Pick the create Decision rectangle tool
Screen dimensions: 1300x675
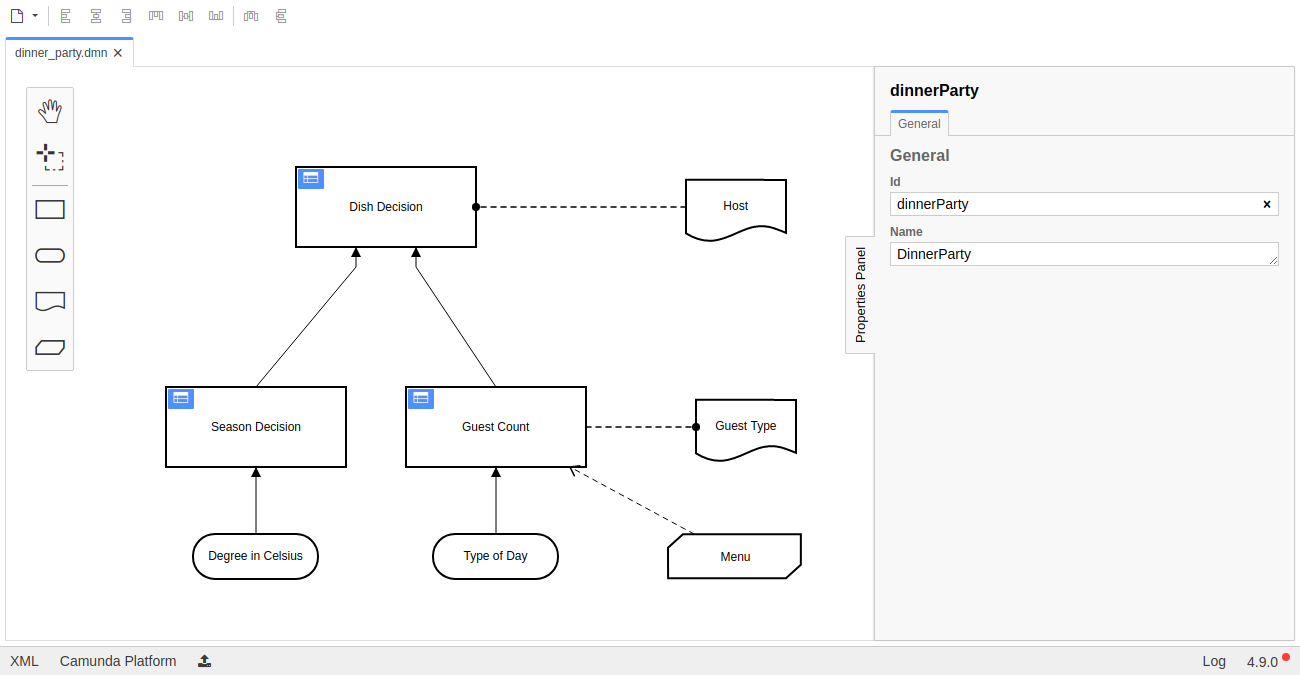(x=50, y=209)
